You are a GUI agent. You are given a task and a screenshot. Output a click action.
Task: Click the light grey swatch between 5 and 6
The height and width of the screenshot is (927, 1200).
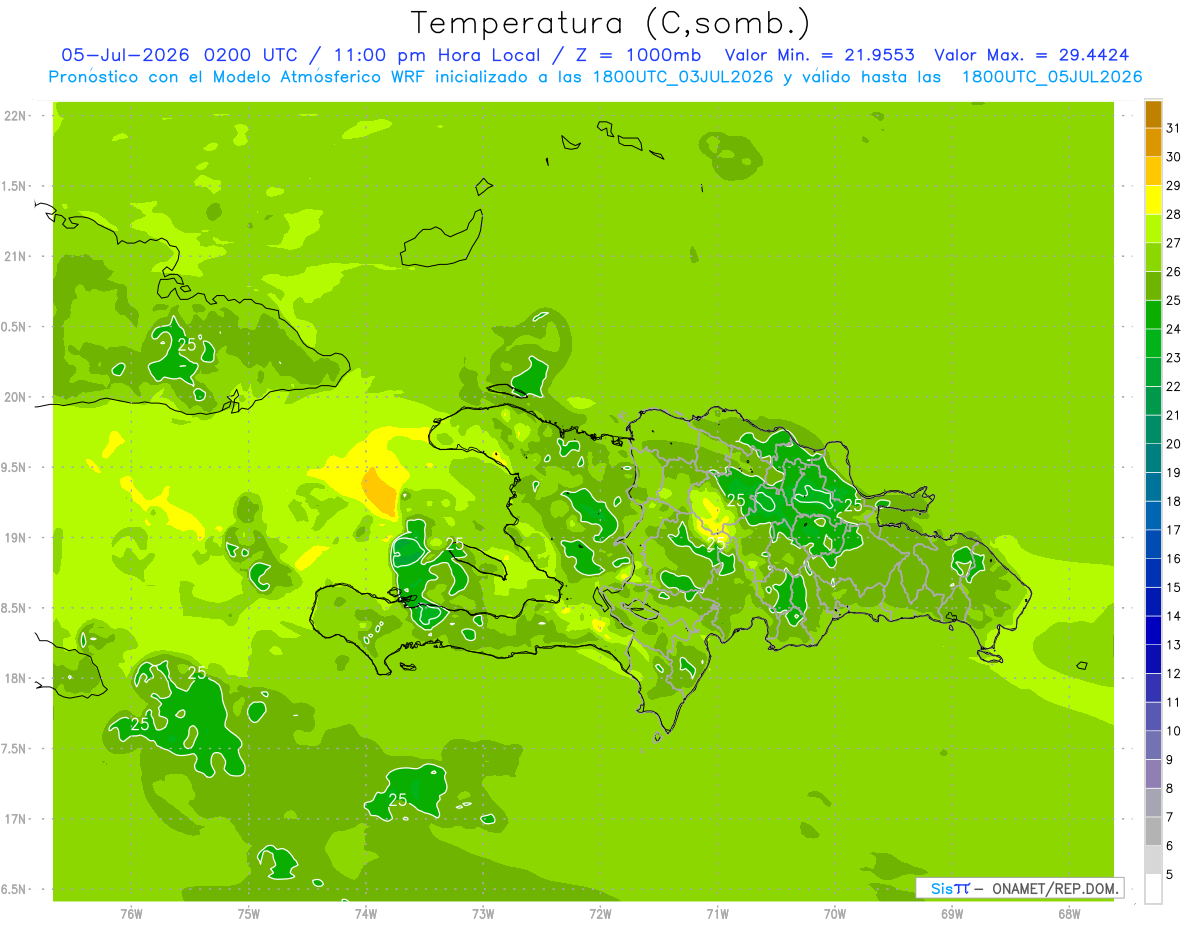(x=1153, y=860)
